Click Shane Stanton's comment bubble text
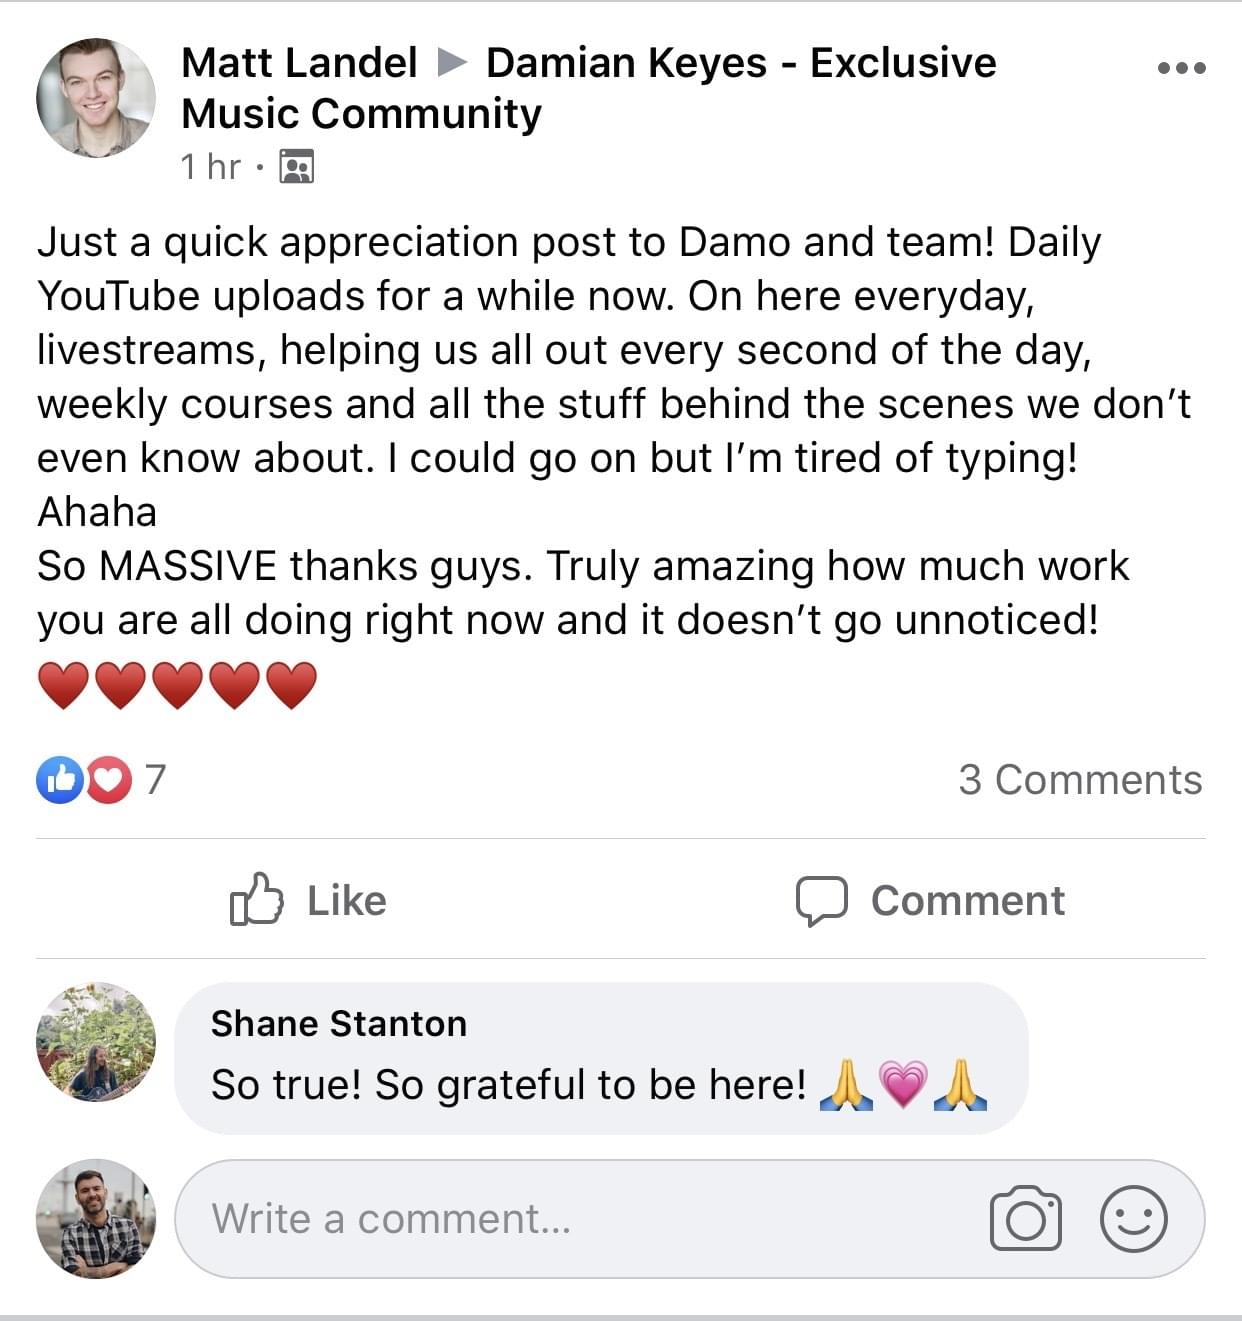This screenshot has width=1242, height=1321. [508, 1085]
